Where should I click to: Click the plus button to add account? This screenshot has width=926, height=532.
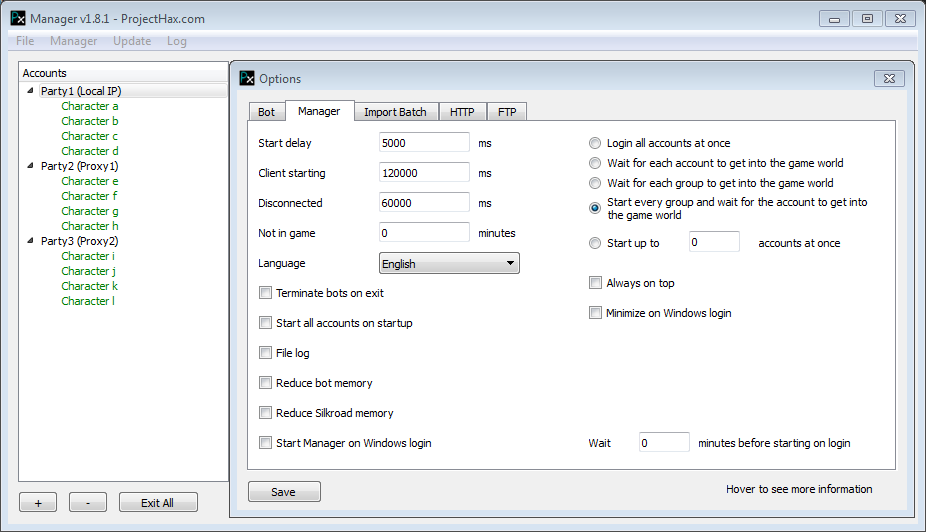point(38,503)
